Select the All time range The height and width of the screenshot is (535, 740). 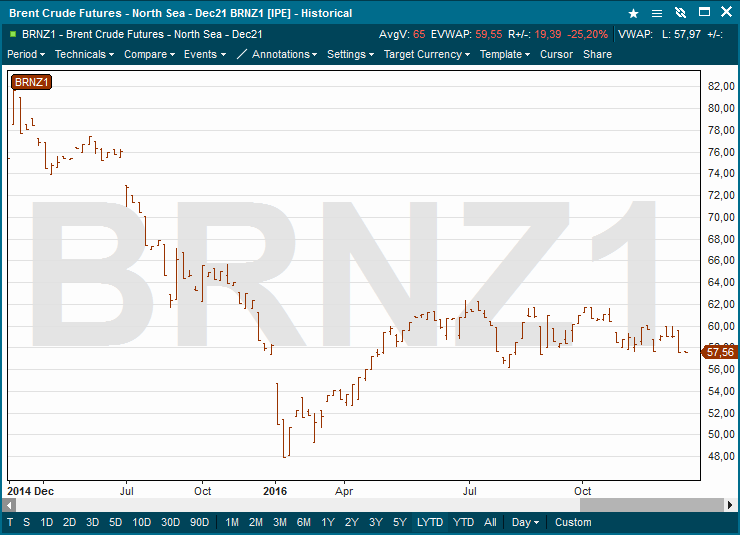pos(490,522)
